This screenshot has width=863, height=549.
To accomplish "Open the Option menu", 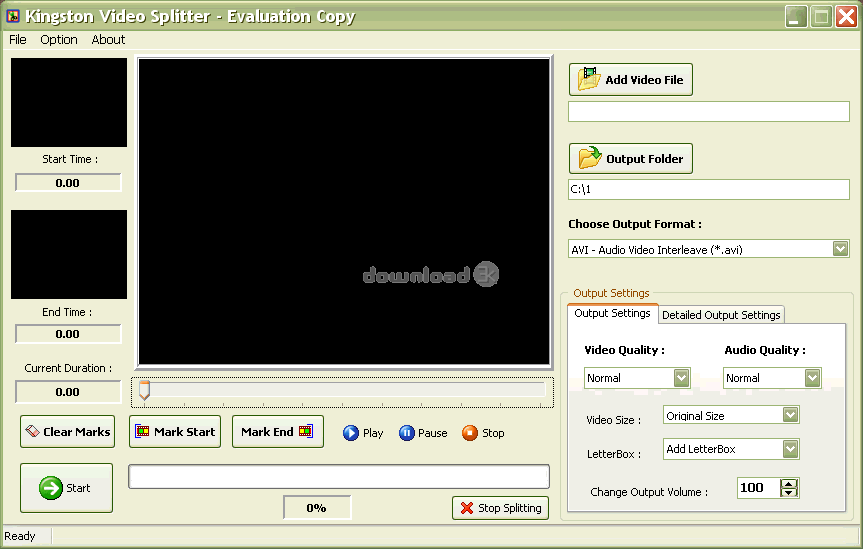I will pyautogui.click(x=59, y=40).
